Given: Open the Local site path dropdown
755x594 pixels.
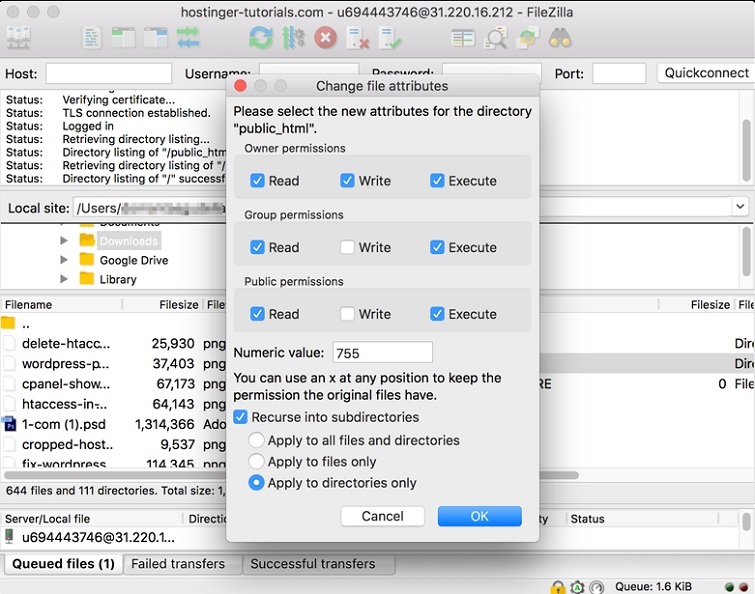Looking at the screenshot, I should tap(740, 207).
